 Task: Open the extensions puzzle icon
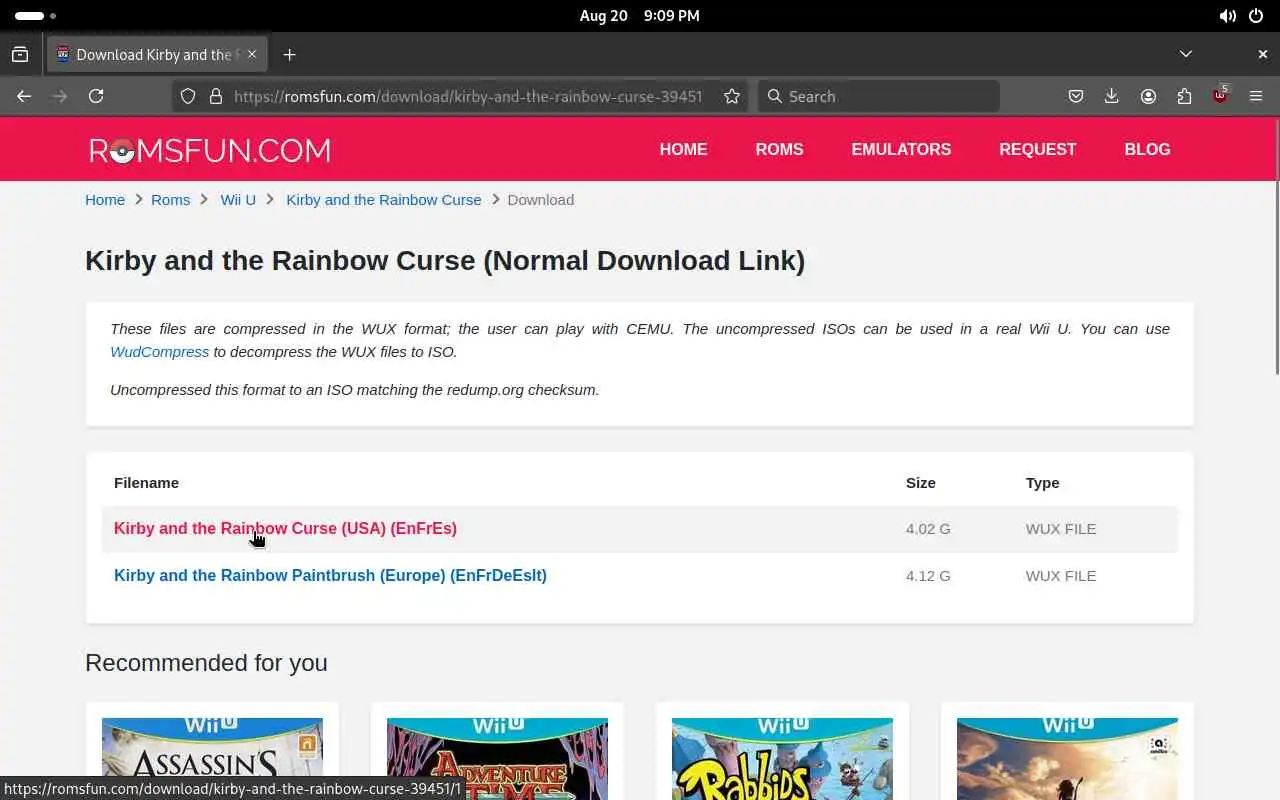pyautogui.click(x=1184, y=96)
